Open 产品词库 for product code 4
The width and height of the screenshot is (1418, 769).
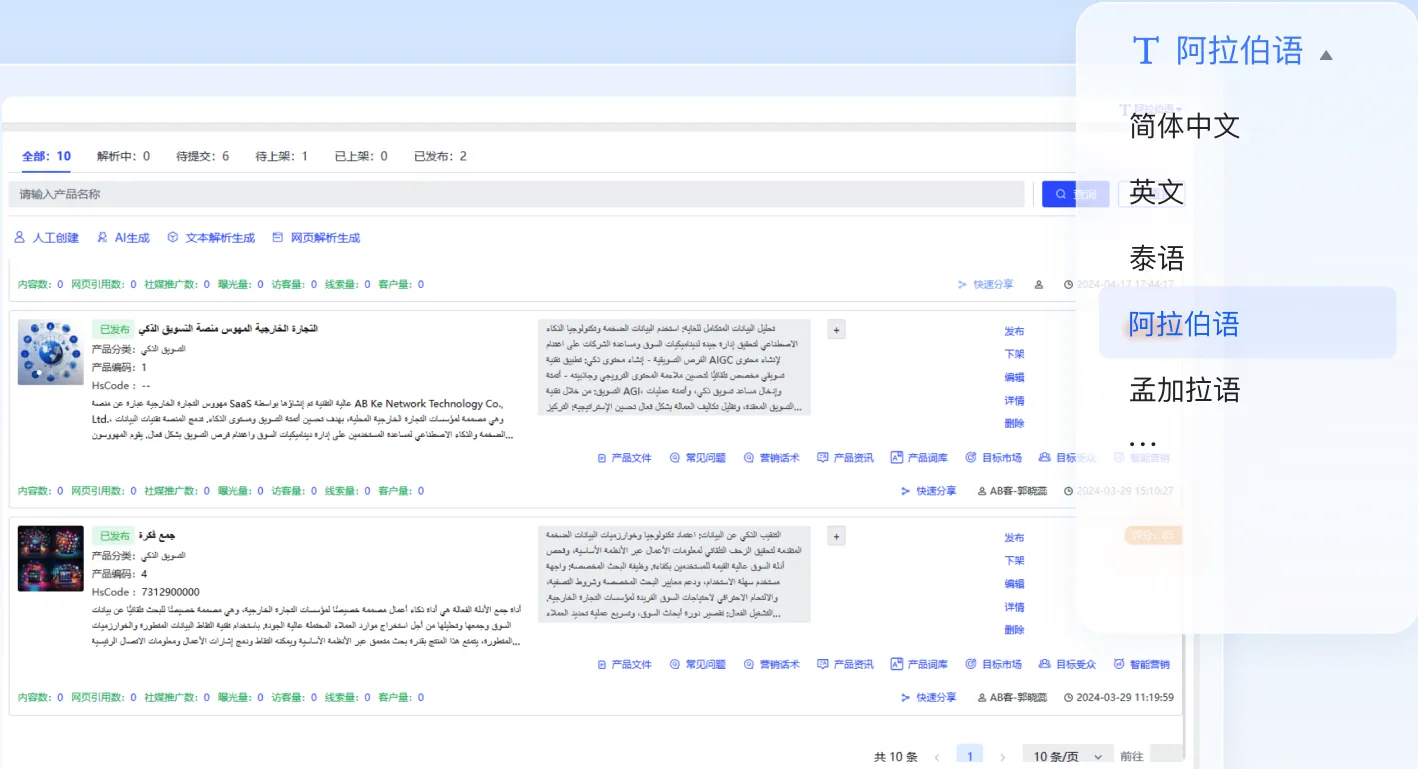[x=920, y=664]
